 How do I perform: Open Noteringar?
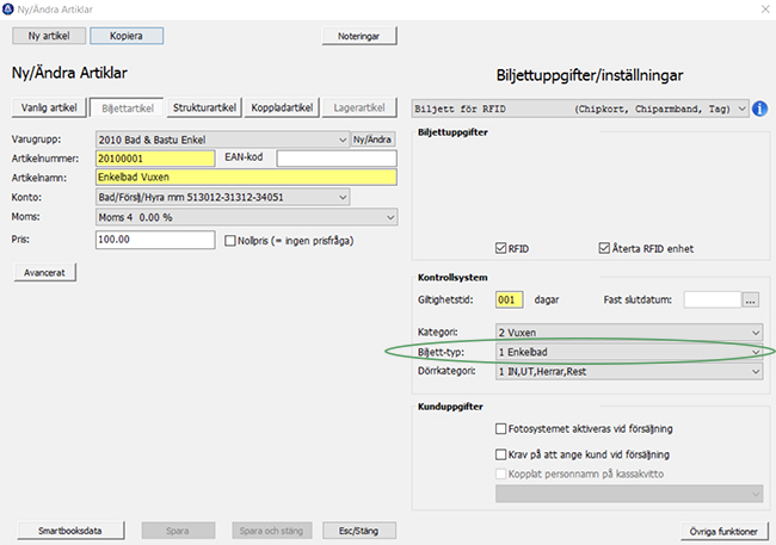(x=359, y=36)
